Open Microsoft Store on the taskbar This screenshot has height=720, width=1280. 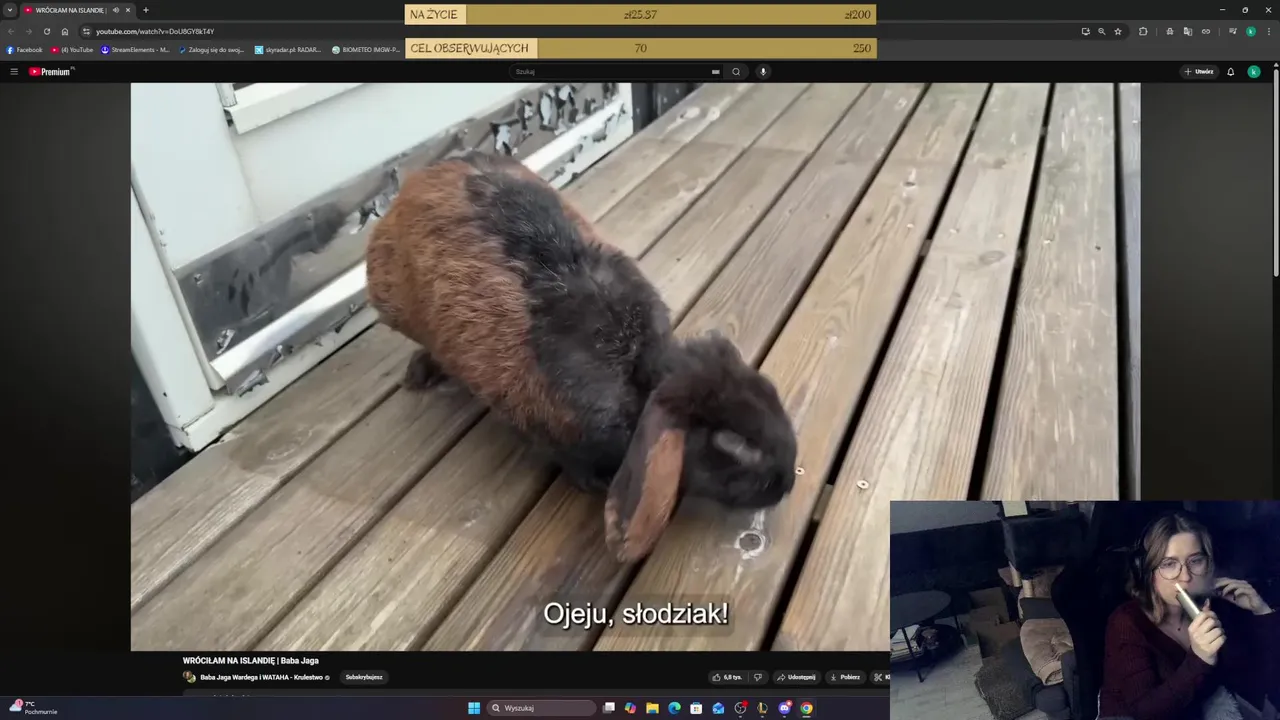(x=696, y=708)
